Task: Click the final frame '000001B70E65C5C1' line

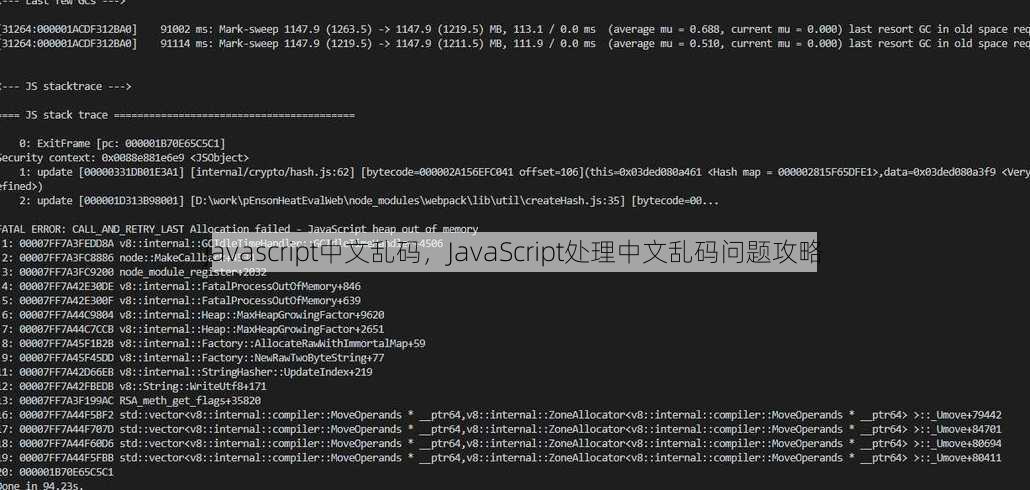Action: click(57, 472)
